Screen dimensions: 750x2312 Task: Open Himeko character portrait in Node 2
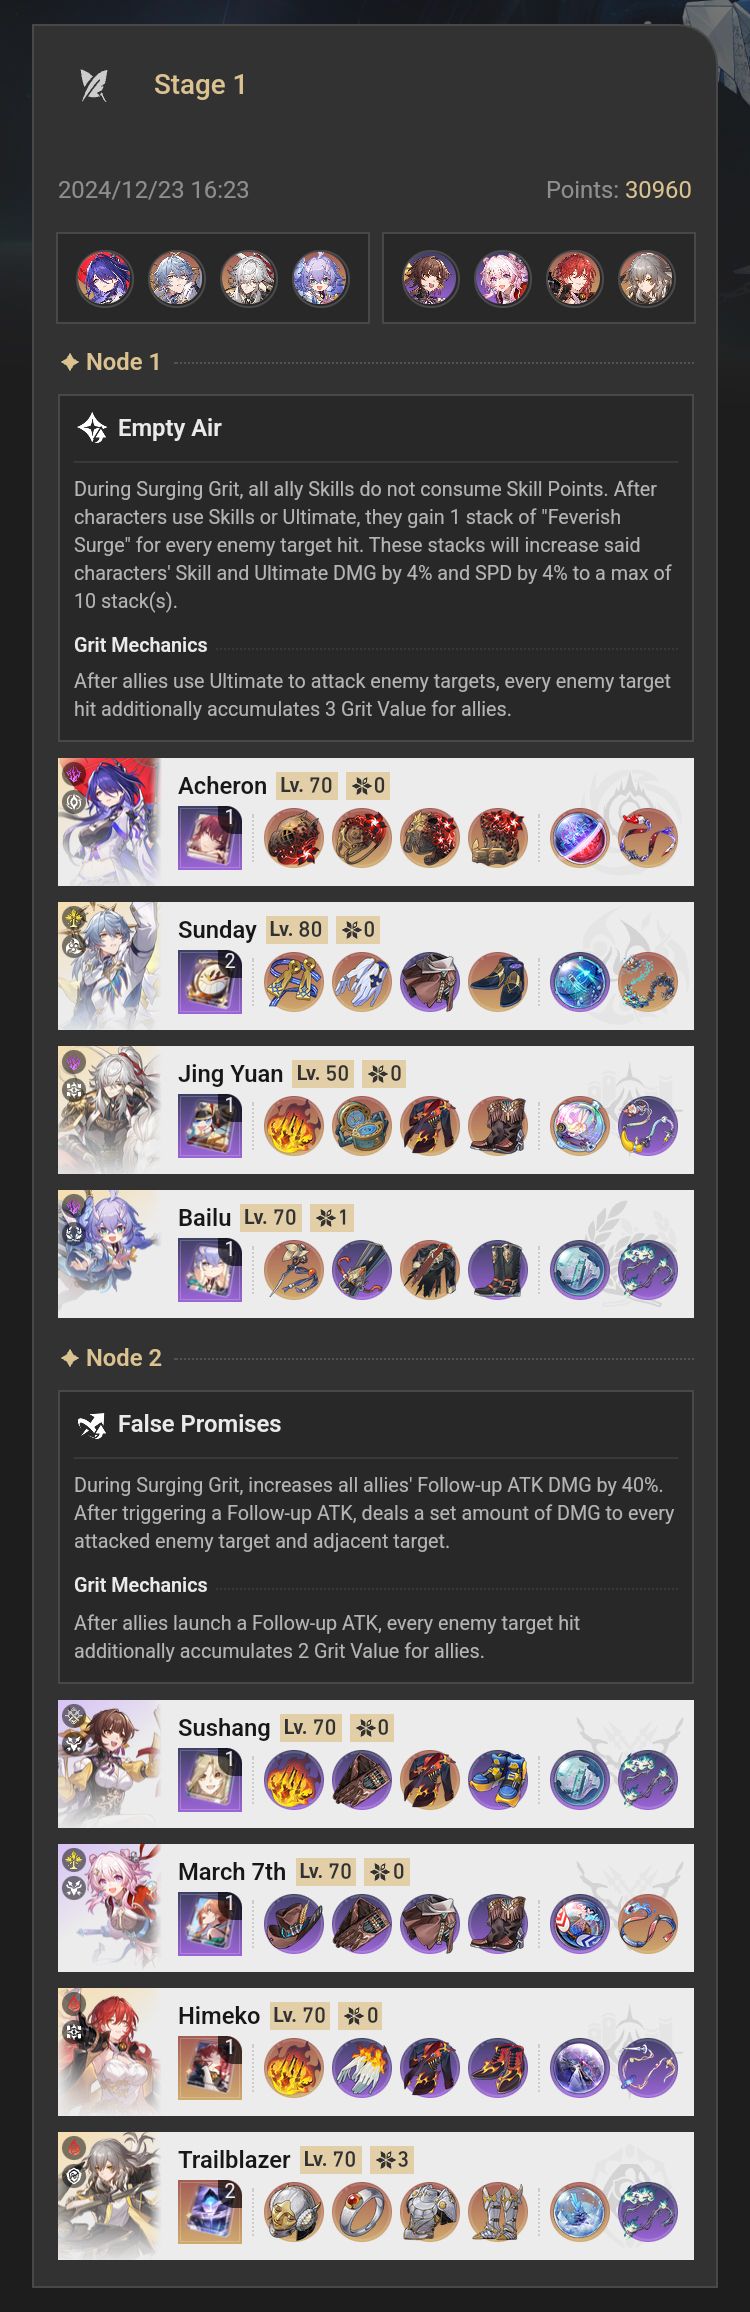110,2052
